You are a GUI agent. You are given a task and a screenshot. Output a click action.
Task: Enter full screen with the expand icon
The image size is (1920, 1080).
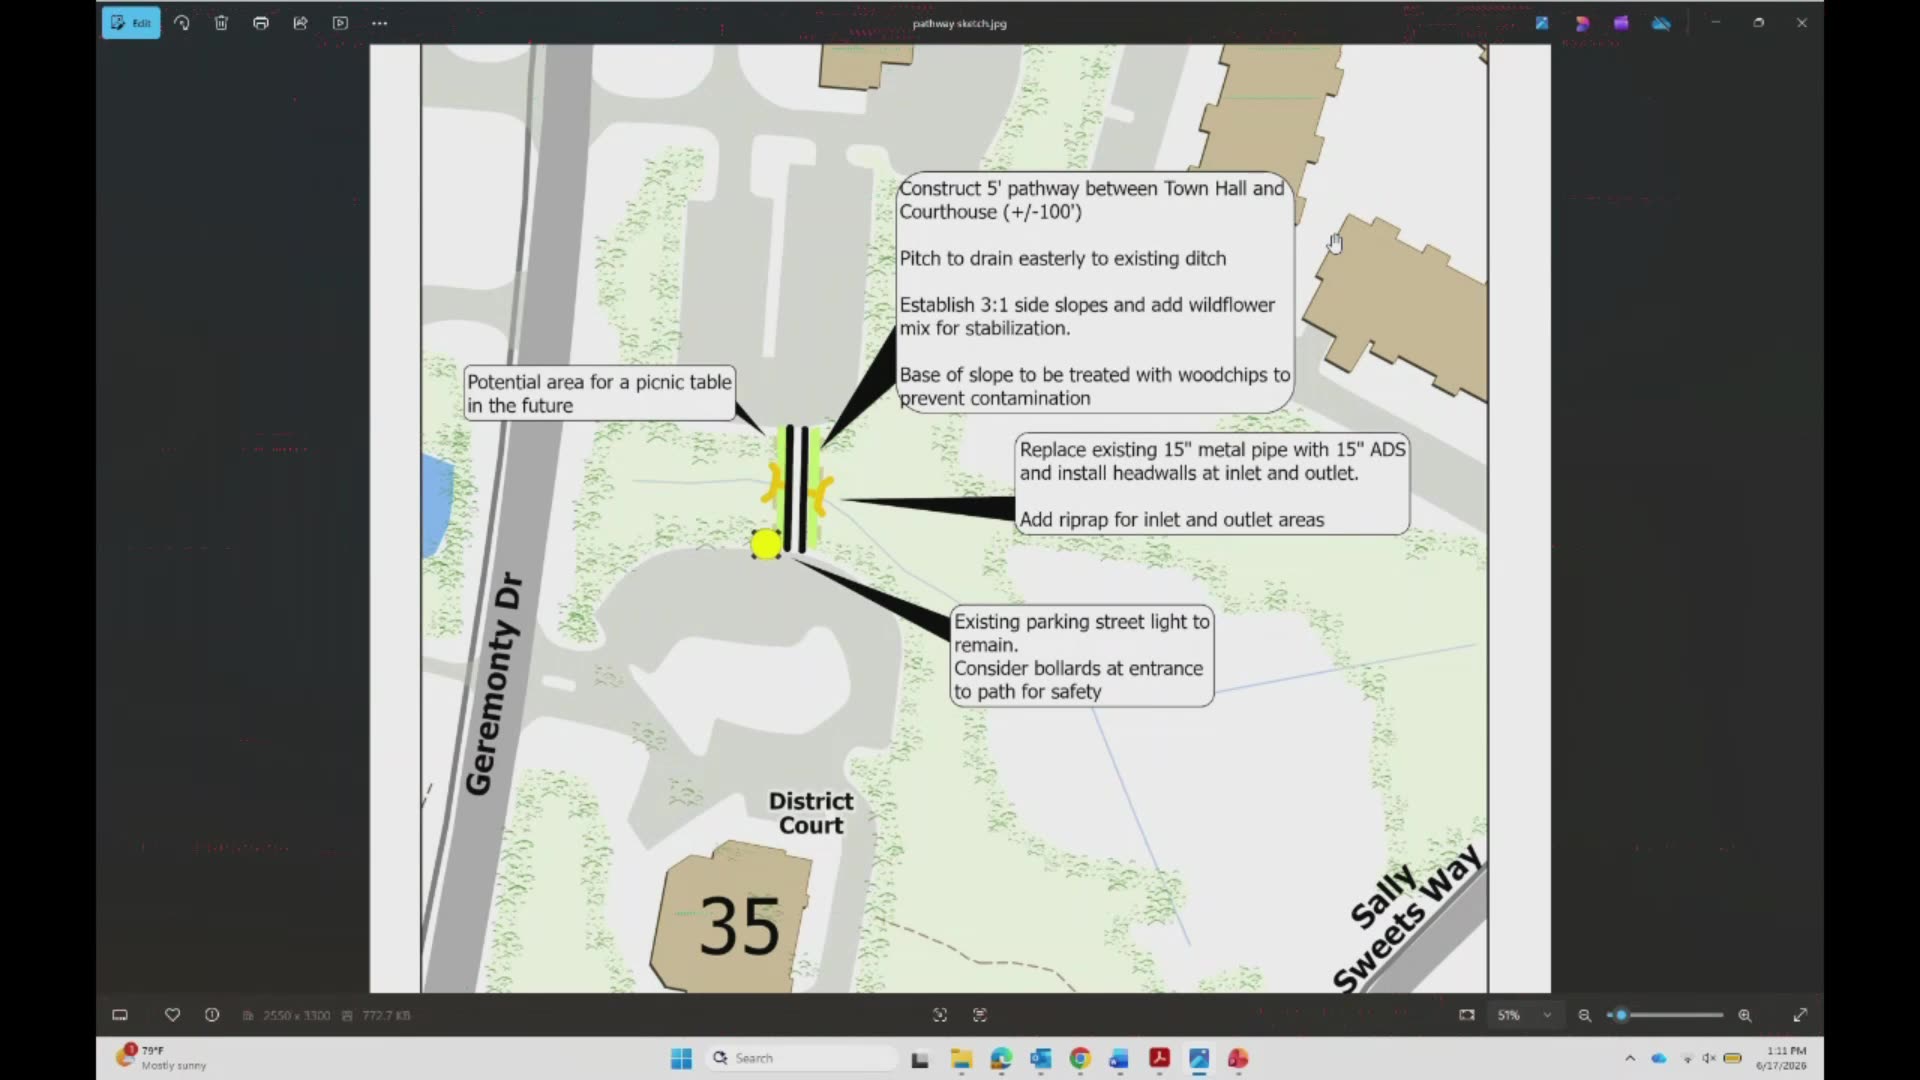point(1800,1015)
